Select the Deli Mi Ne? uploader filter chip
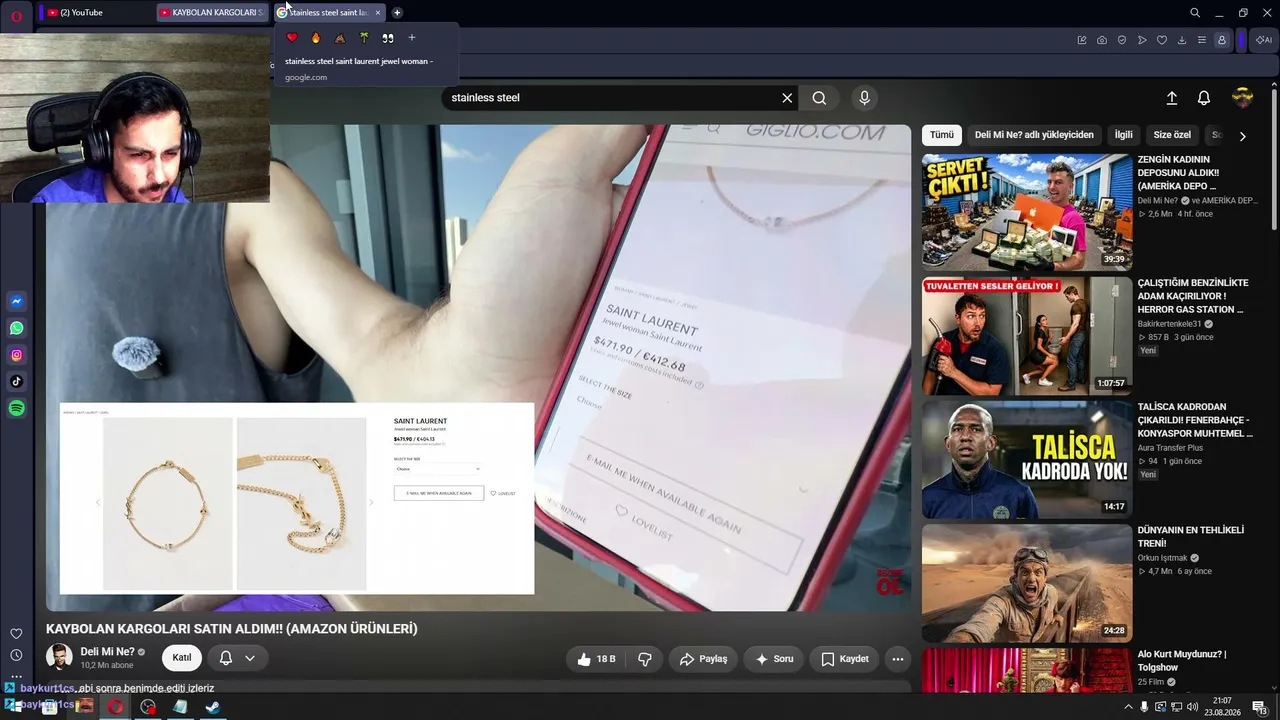 [x=1034, y=135]
